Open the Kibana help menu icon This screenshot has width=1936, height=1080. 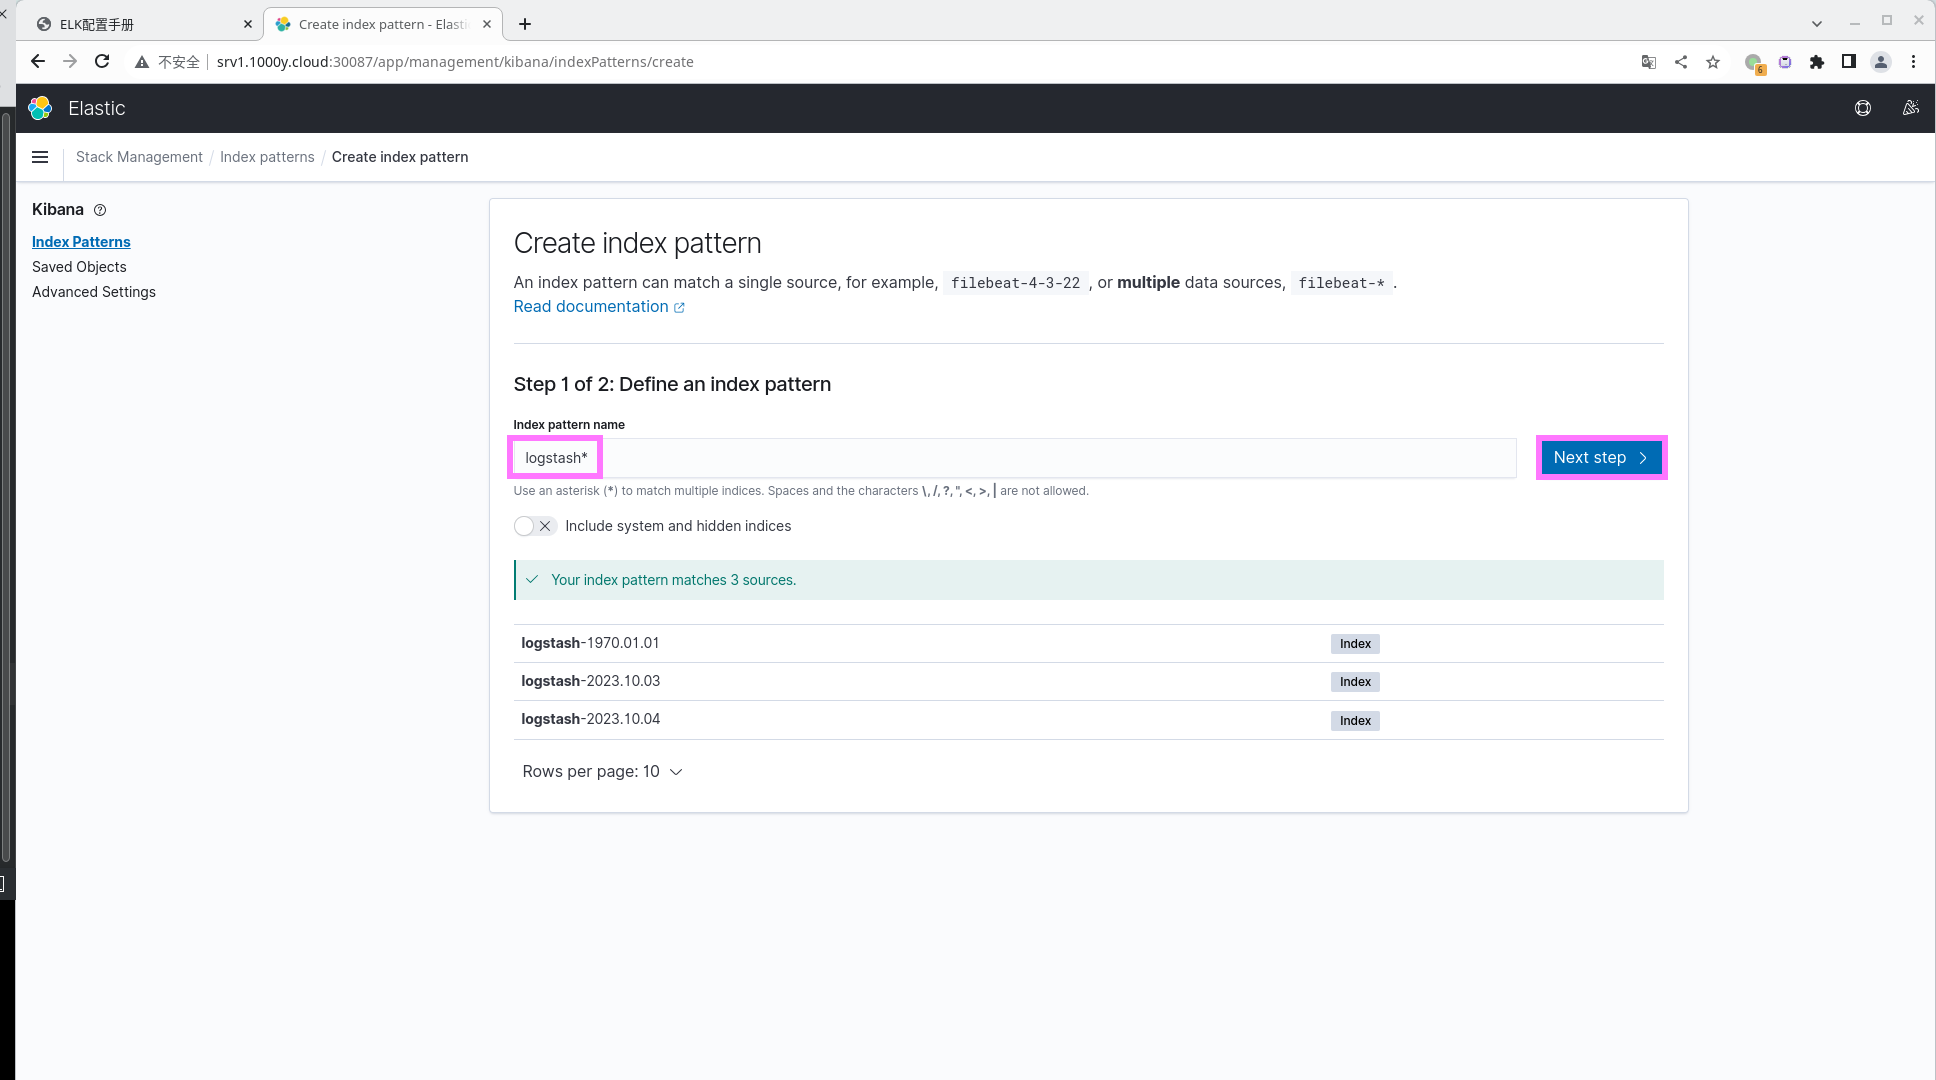[1863, 108]
